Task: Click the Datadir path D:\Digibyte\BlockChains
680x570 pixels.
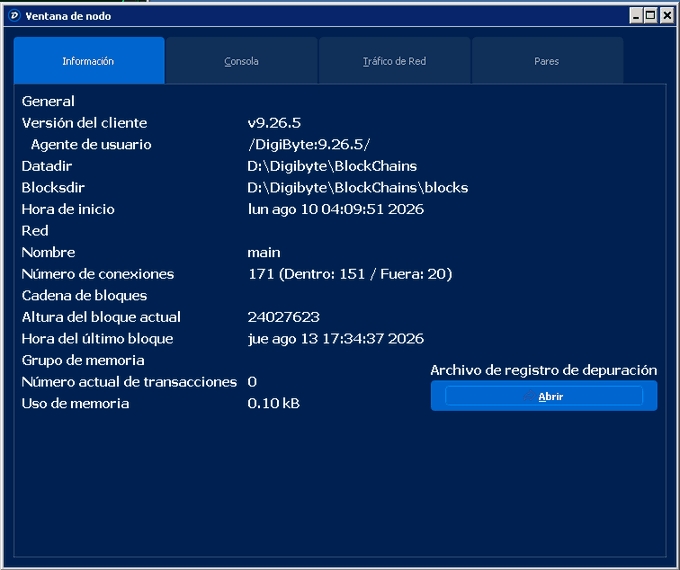Action: point(332,166)
